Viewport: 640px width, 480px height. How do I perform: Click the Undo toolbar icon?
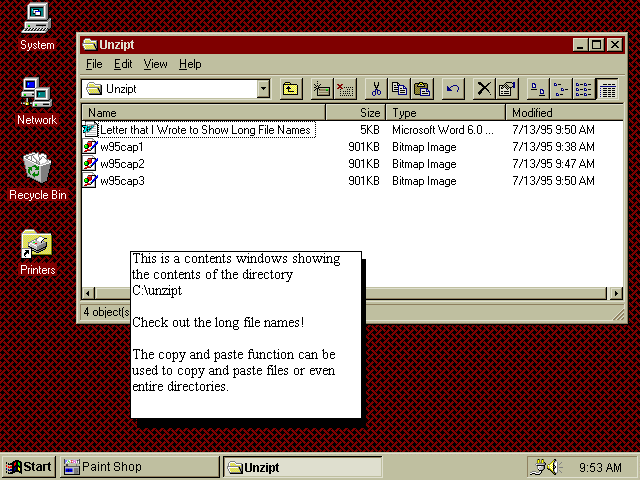click(x=453, y=89)
